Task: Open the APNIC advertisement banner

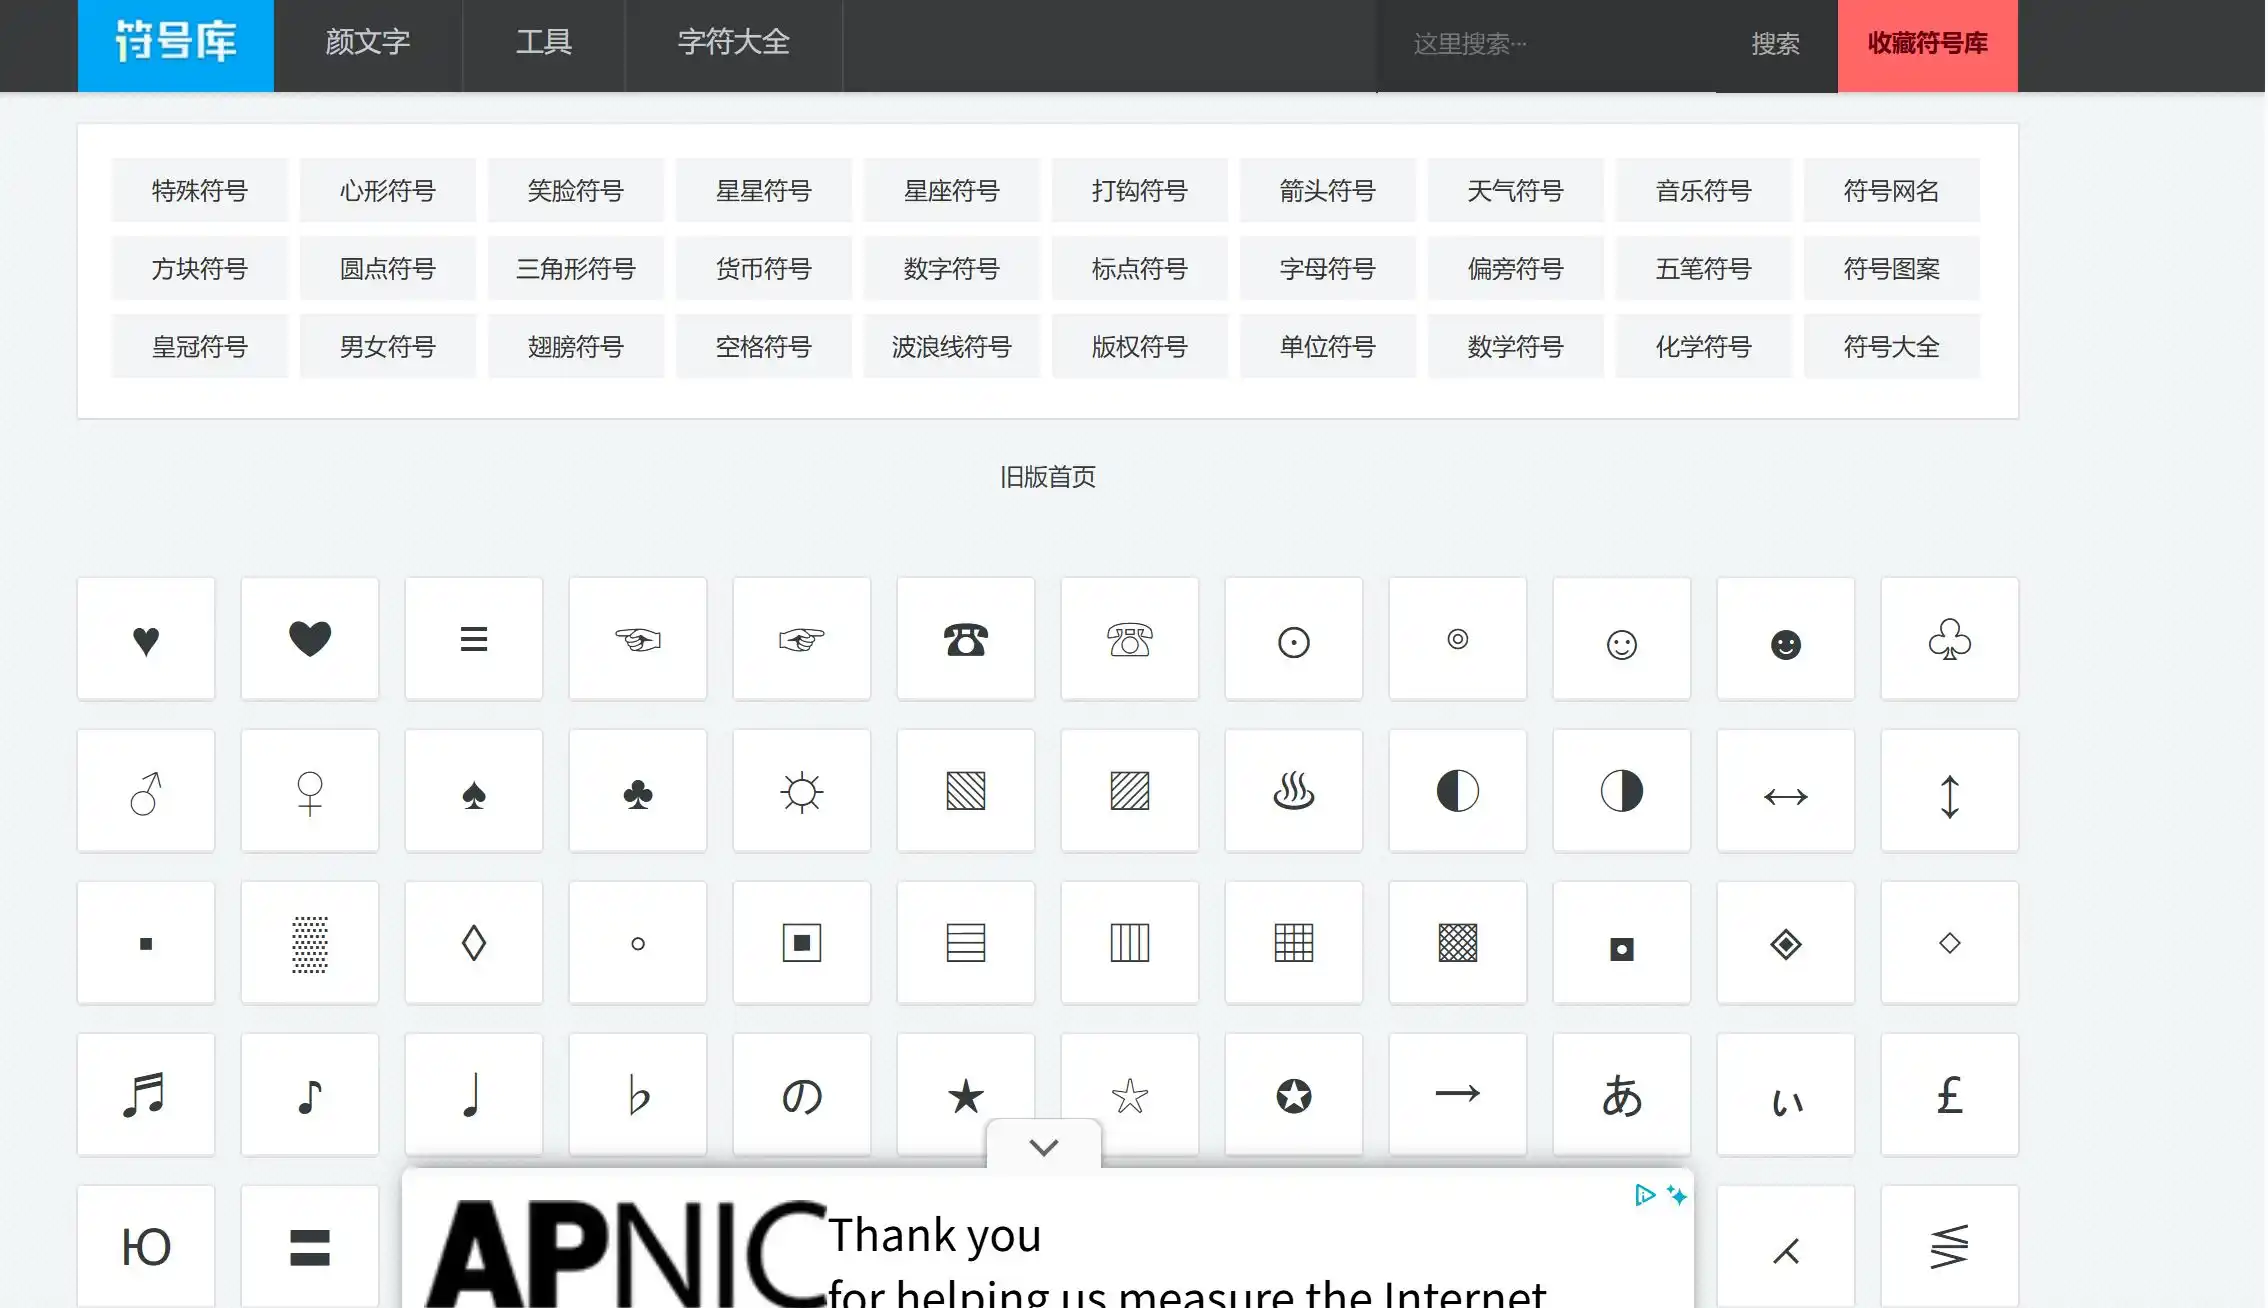Action: click(1048, 1240)
